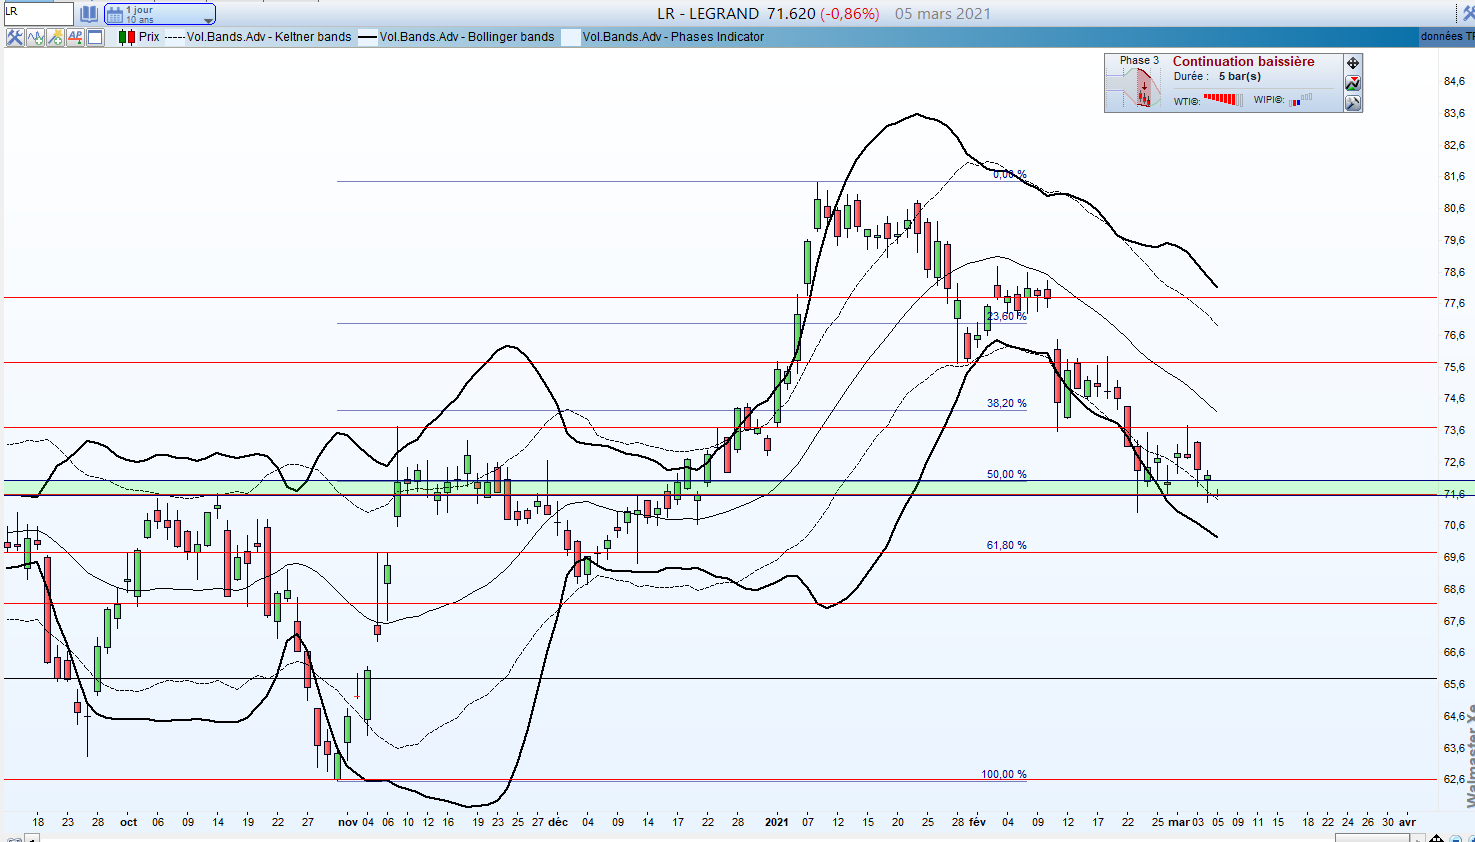Click the Continuation baissière heading

pos(1243,61)
